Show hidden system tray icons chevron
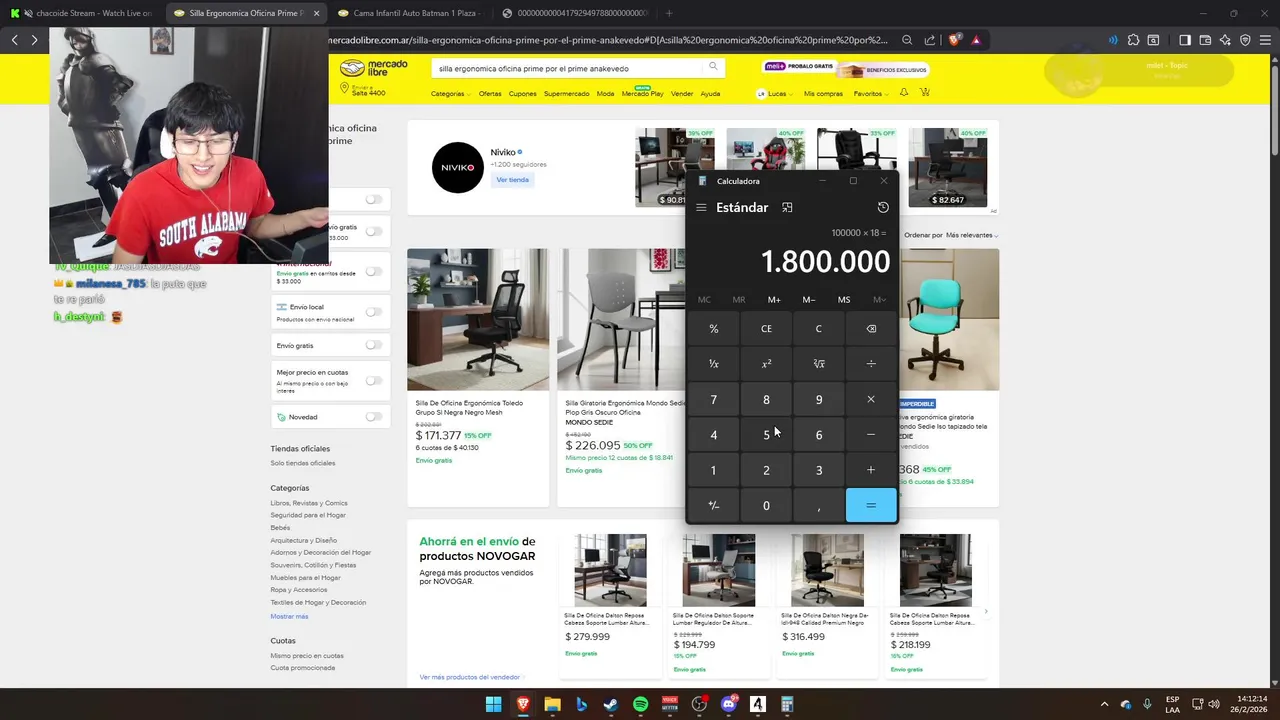 (1104, 705)
